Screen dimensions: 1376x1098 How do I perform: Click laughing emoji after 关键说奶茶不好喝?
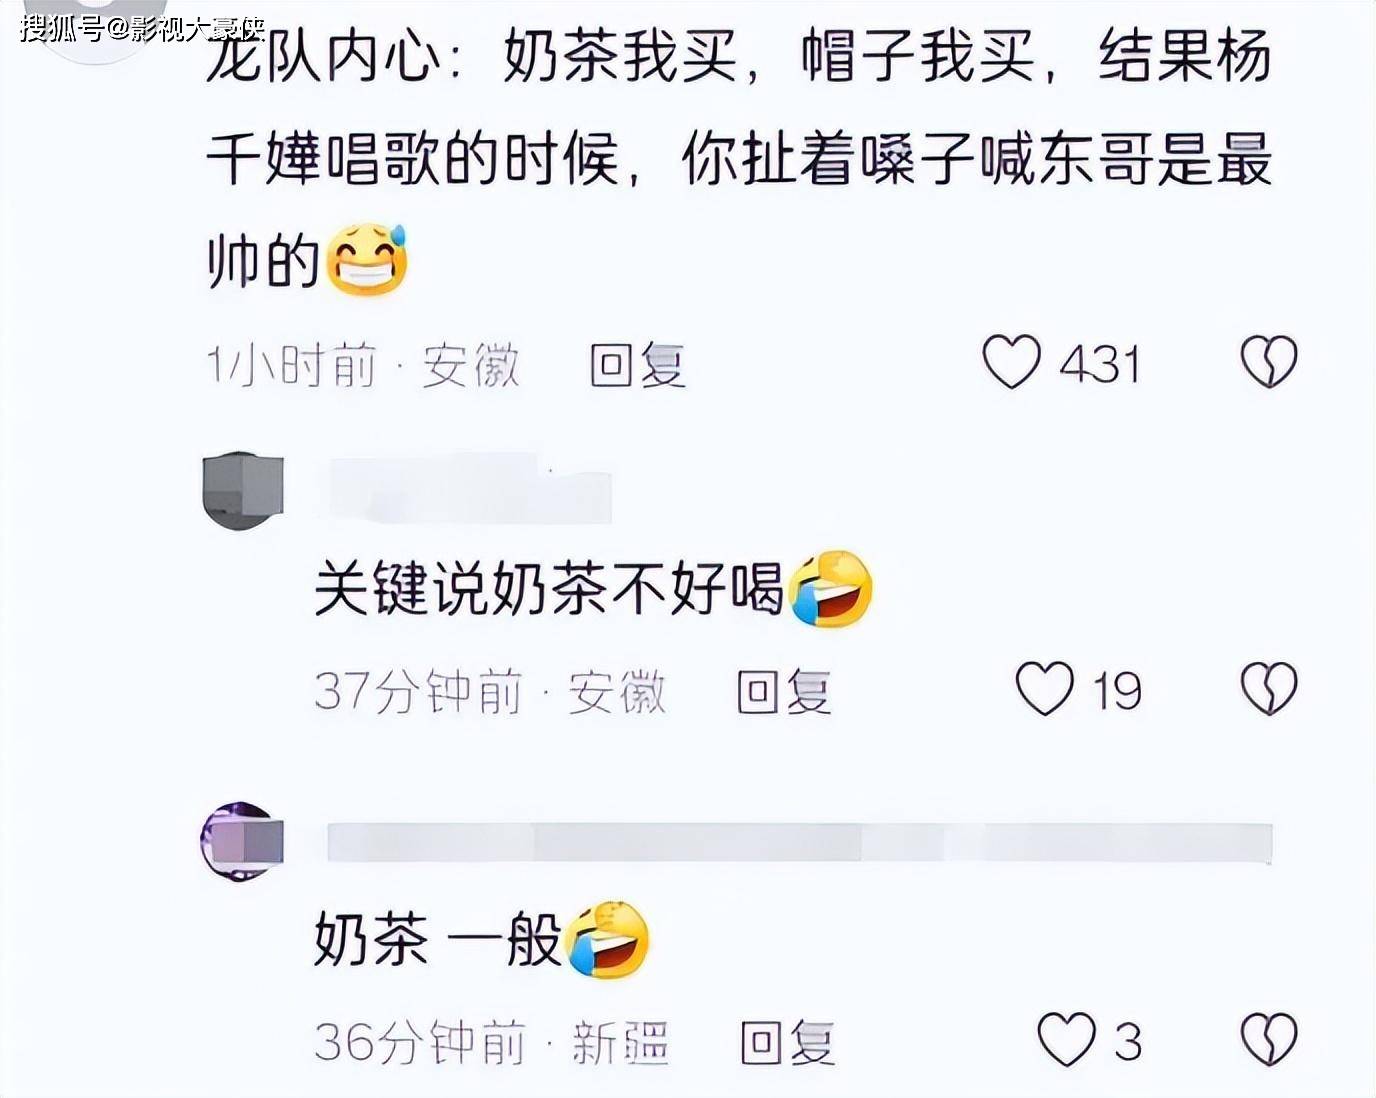pos(830,588)
